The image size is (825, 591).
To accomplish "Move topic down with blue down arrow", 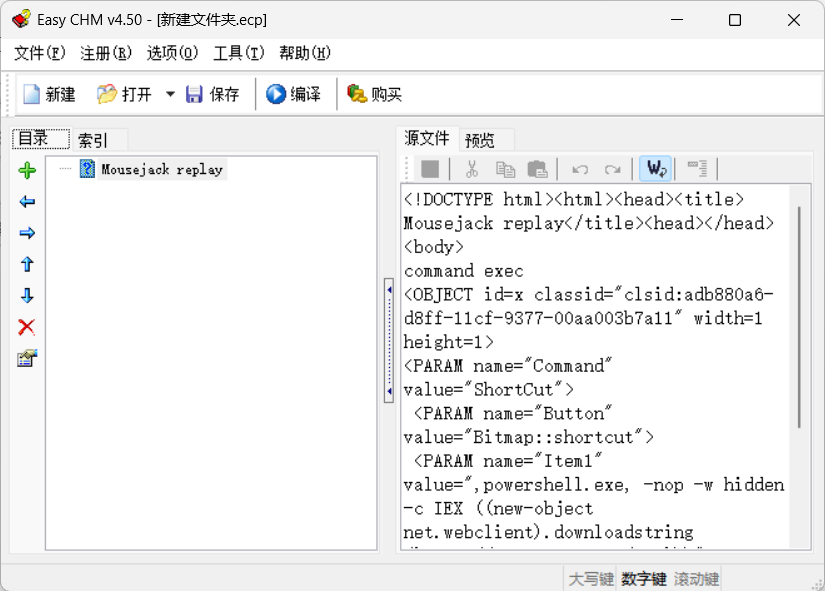I will click(x=27, y=296).
